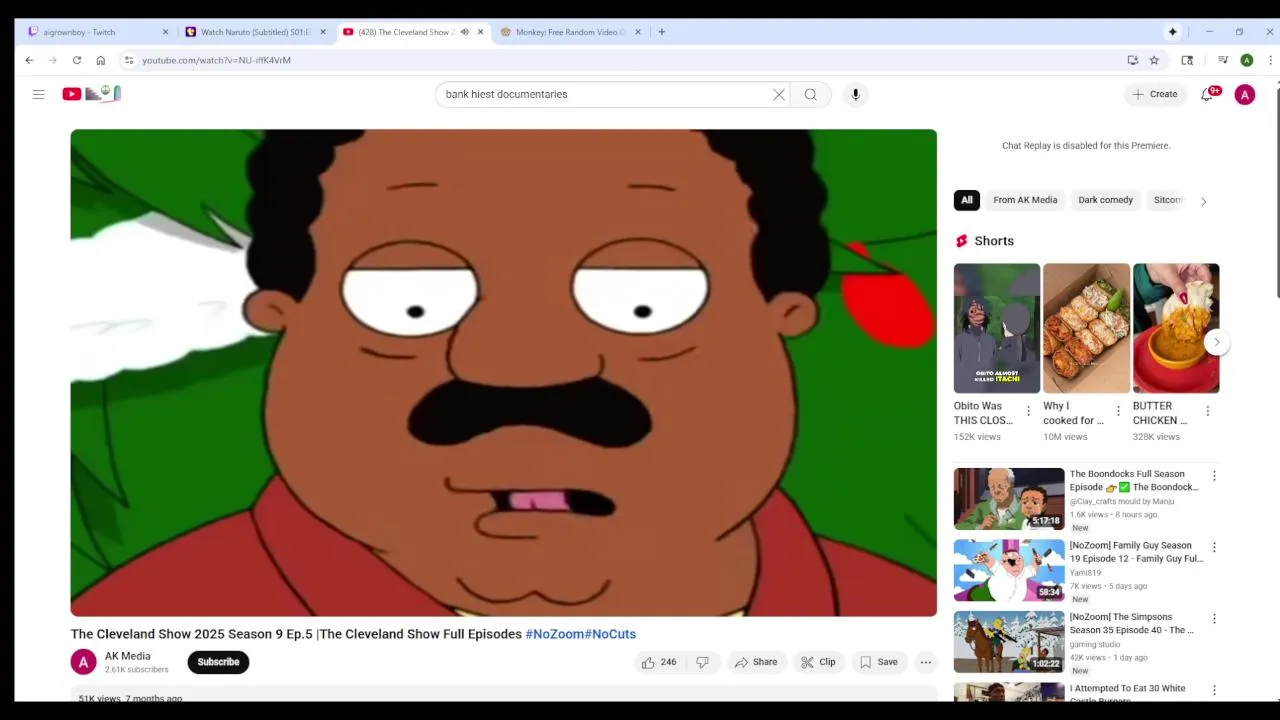Open AK Media channel name link
Screen dimensions: 1280x720
tap(128, 656)
